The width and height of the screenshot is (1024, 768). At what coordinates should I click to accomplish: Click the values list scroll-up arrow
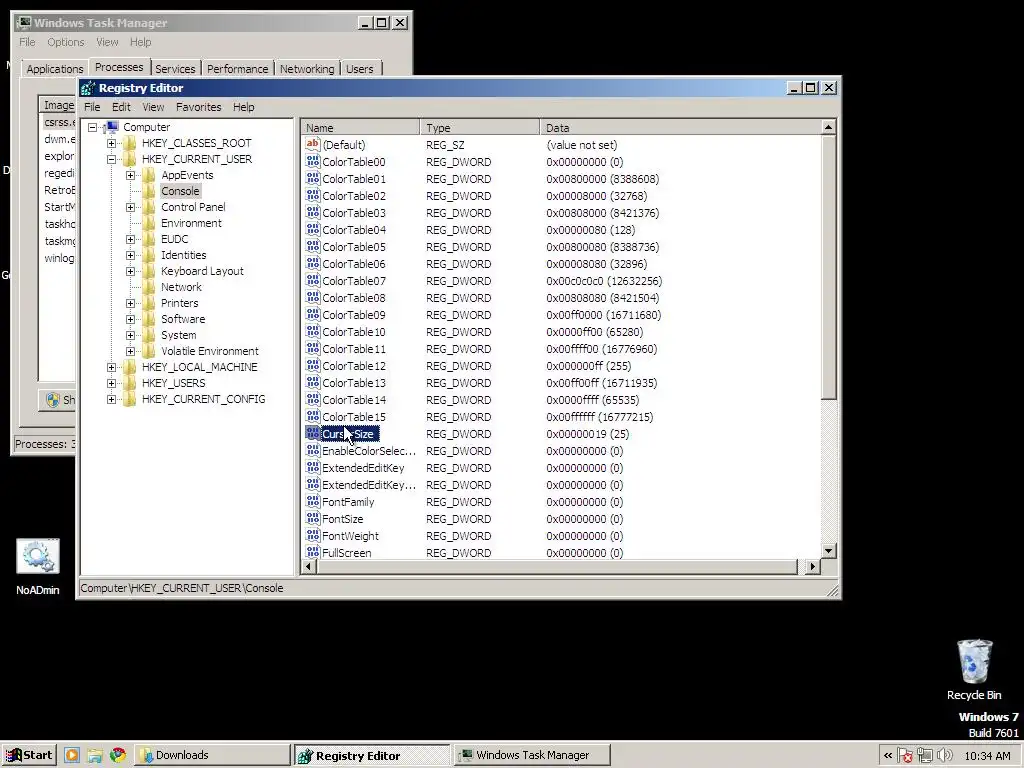pos(828,127)
